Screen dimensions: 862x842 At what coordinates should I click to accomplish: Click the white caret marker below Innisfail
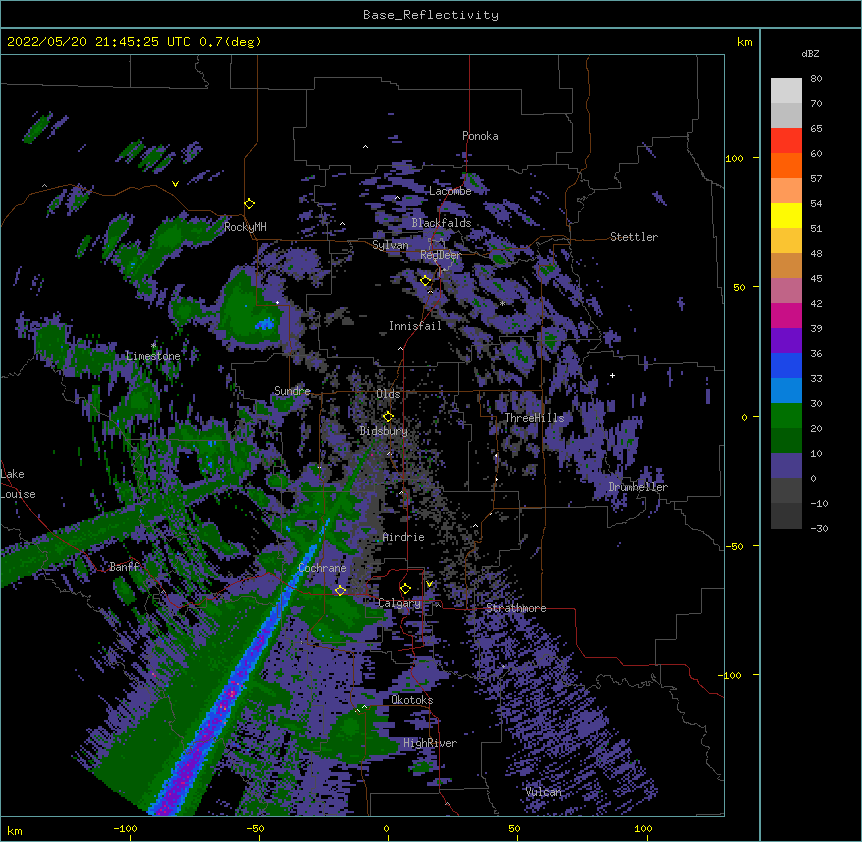[400, 348]
